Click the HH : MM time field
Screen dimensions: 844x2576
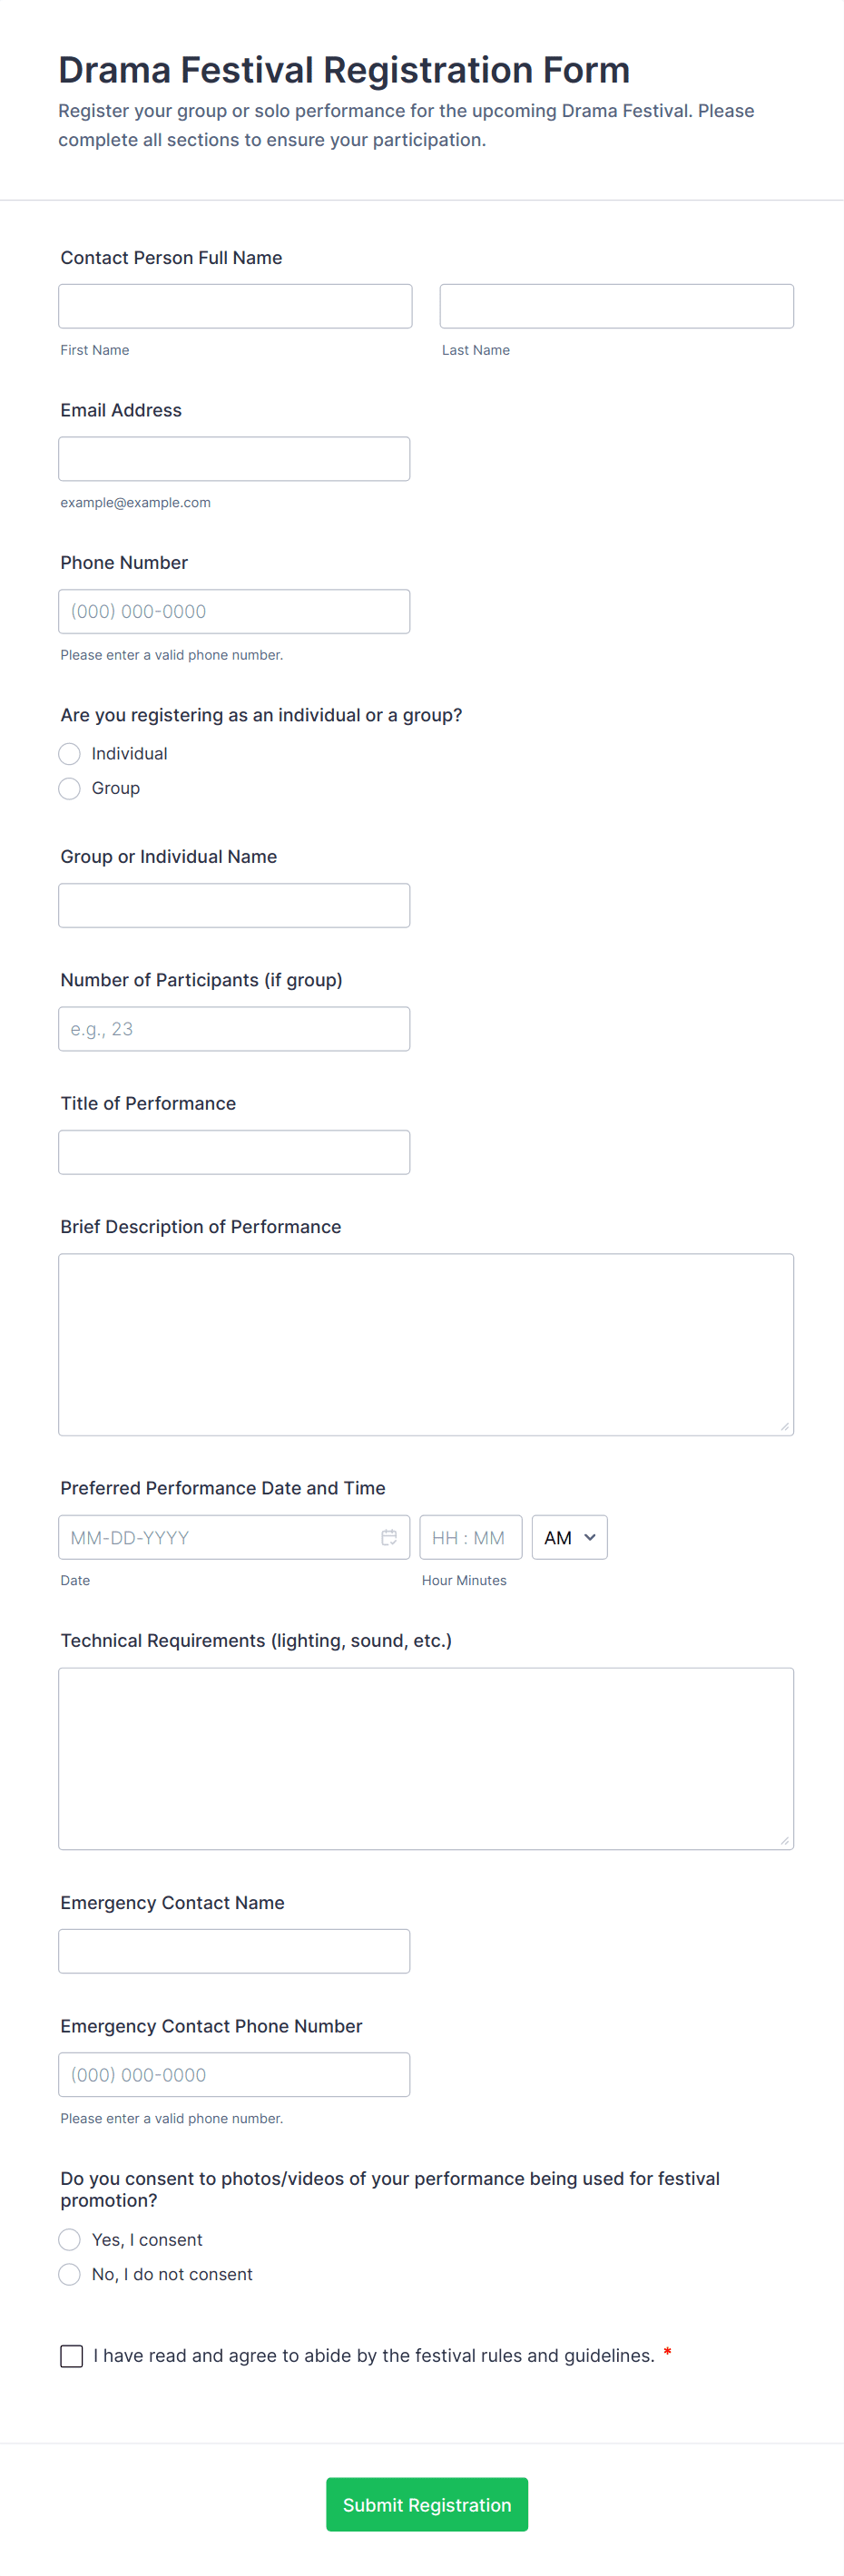(471, 1537)
